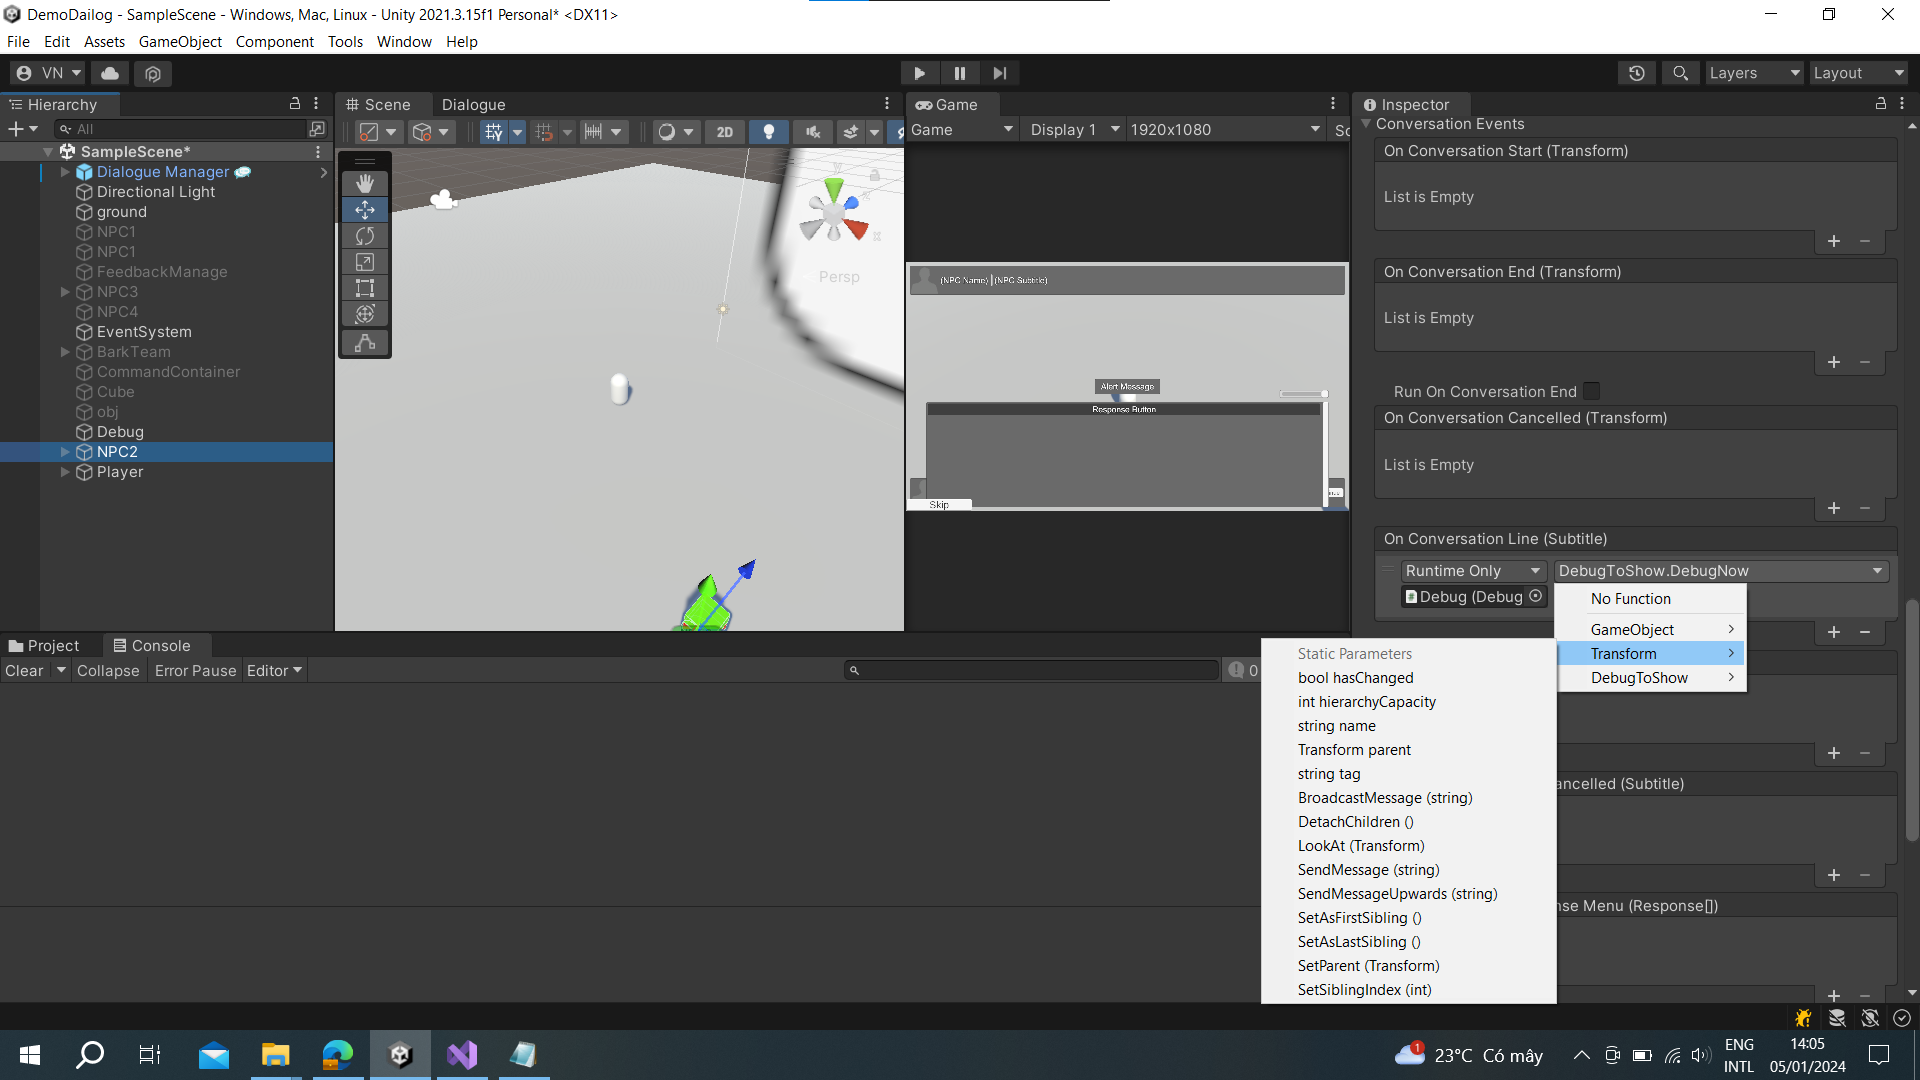Choose No Function from the popup
Screen dimensions: 1920x1080
pyautogui.click(x=1650, y=599)
